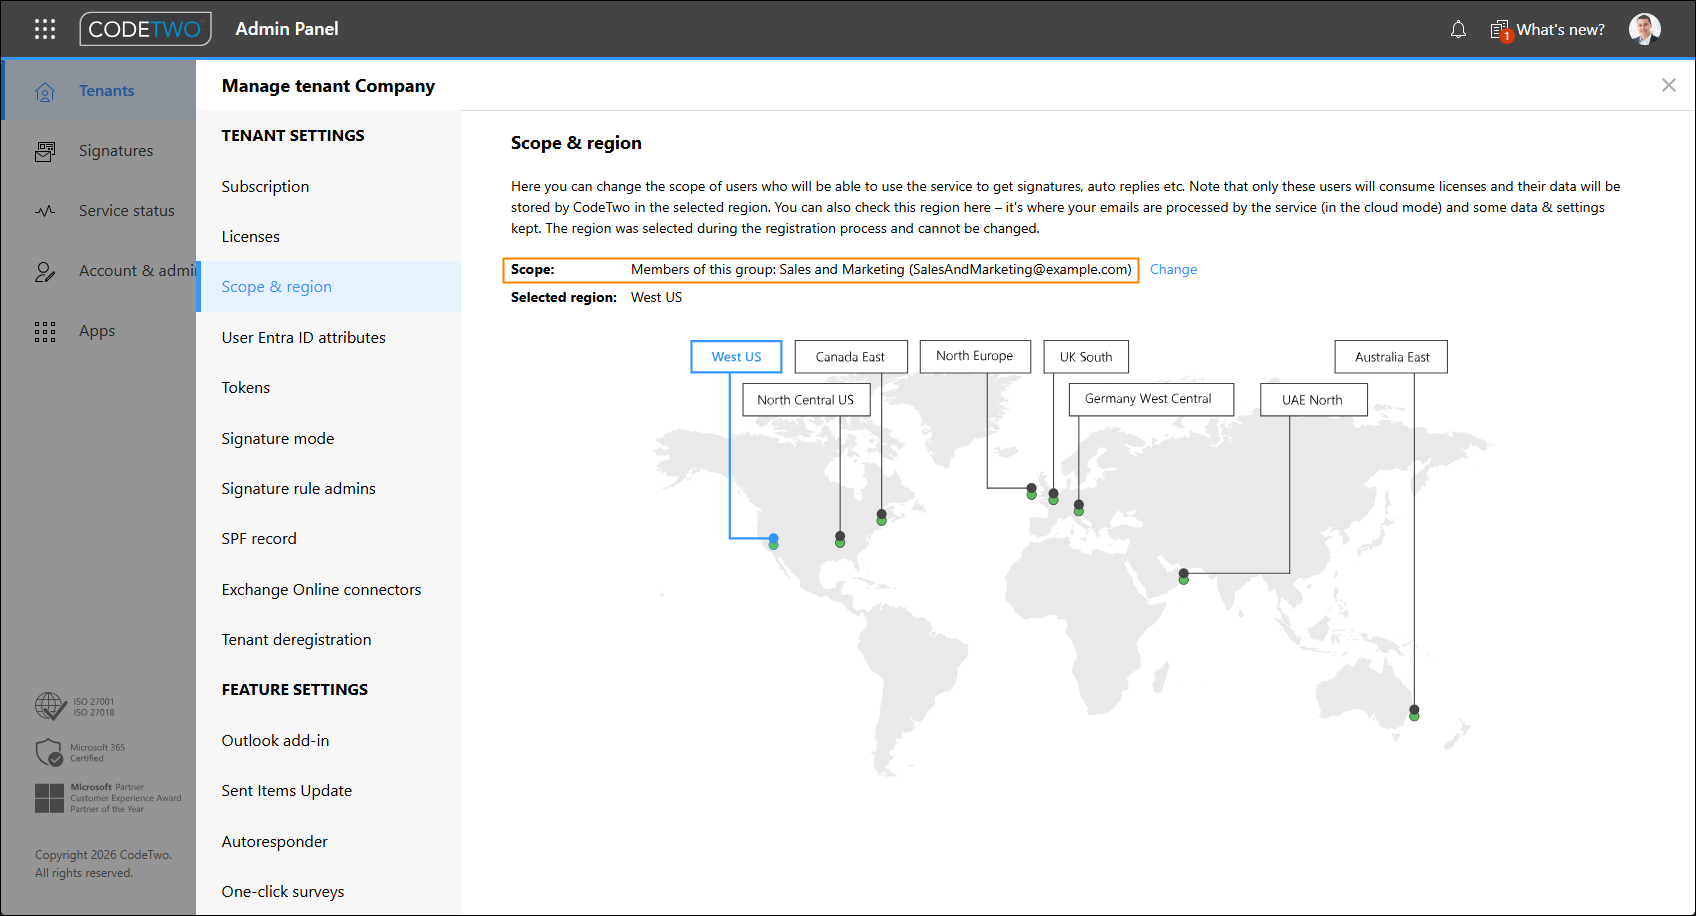The image size is (1696, 916).
Task: Select the West US region label
Action: point(736,357)
